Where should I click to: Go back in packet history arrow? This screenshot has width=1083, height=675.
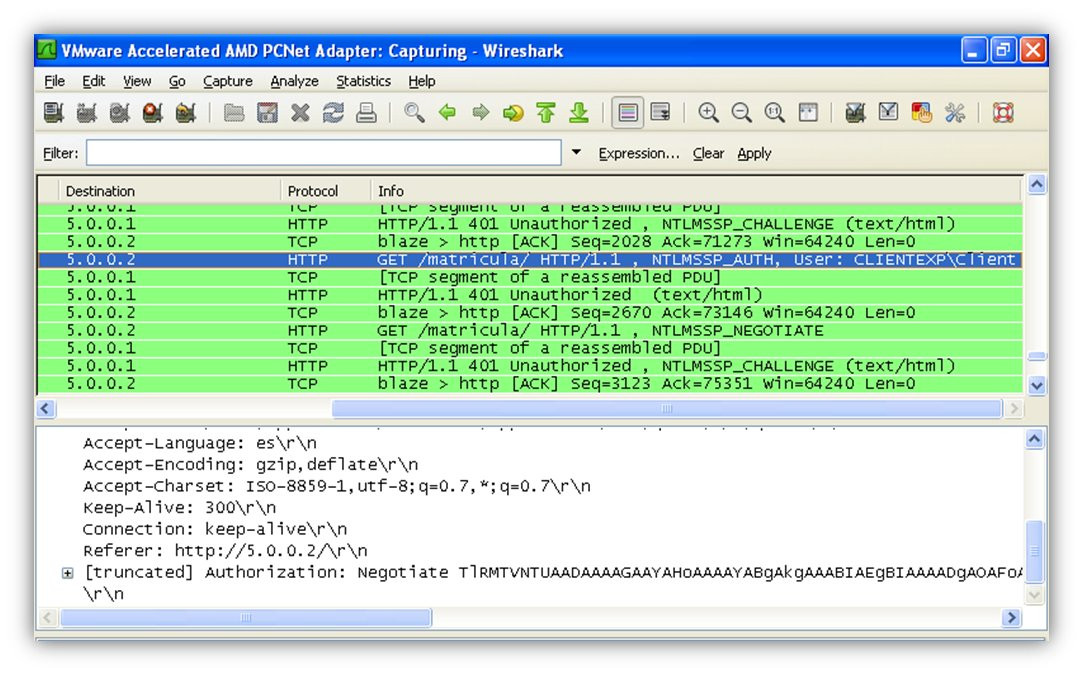(x=448, y=112)
